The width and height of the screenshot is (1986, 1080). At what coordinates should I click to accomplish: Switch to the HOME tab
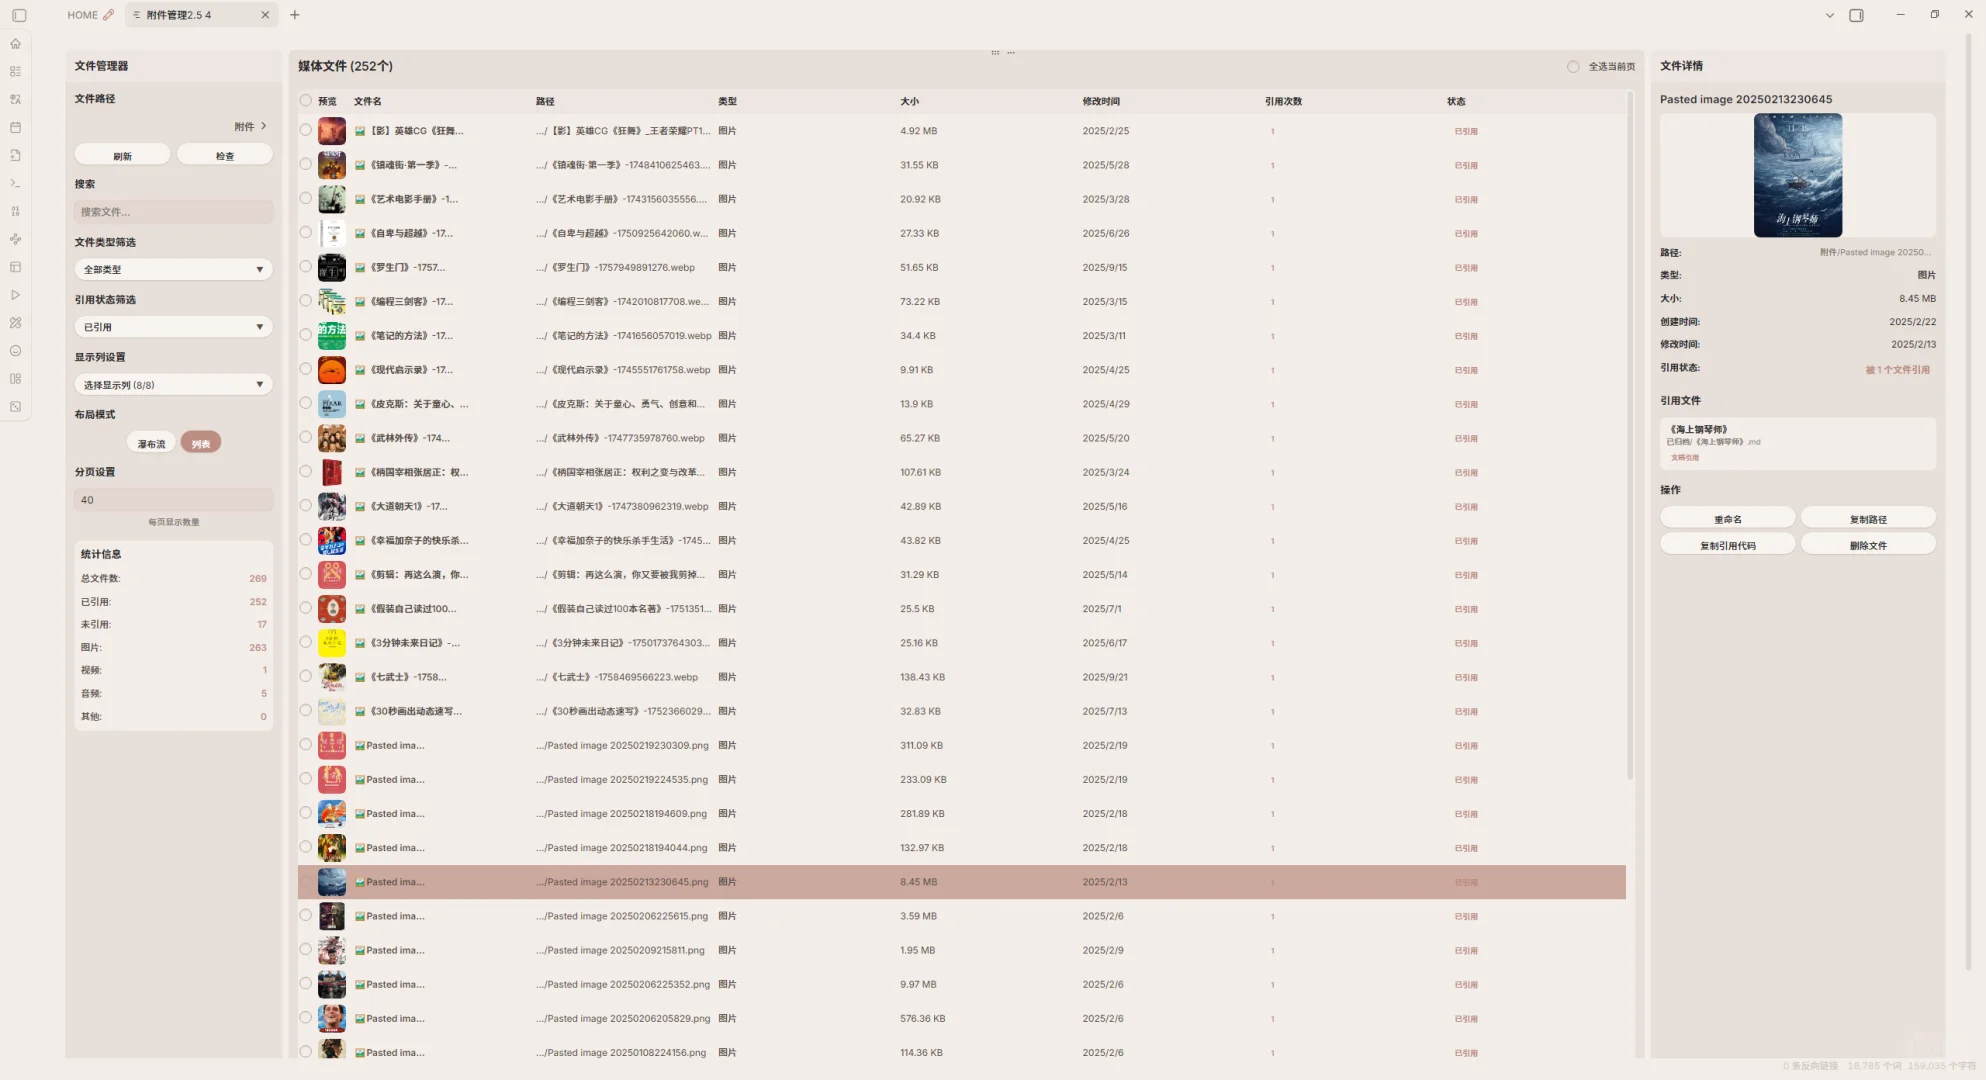tap(82, 15)
